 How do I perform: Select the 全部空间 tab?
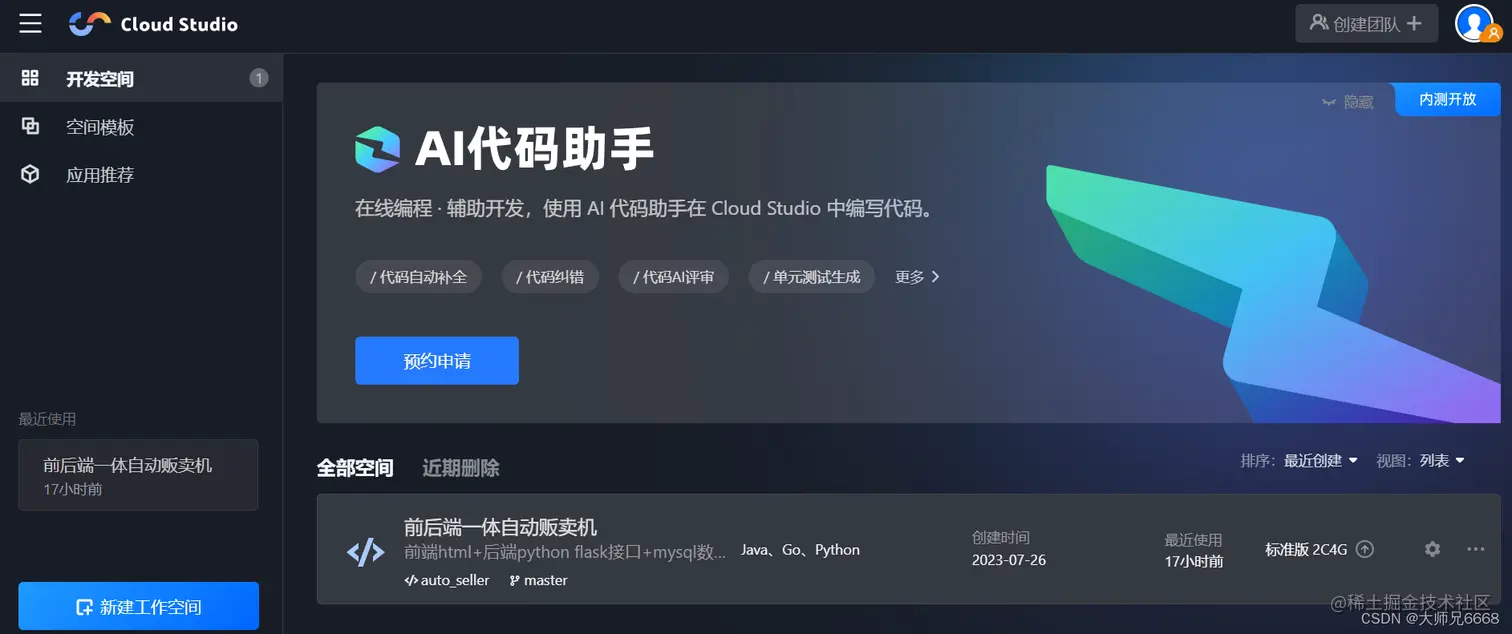[x=355, y=468]
